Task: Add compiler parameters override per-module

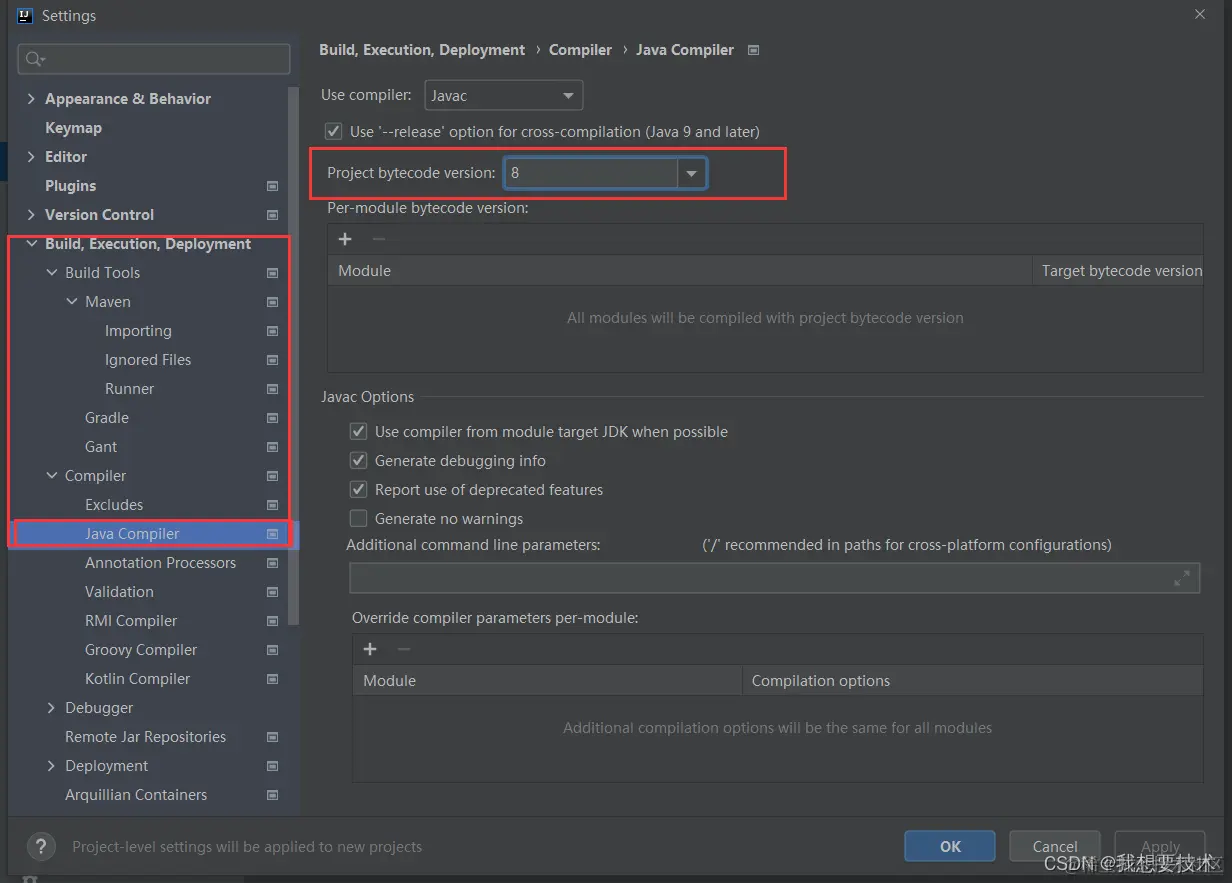Action: point(370,649)
